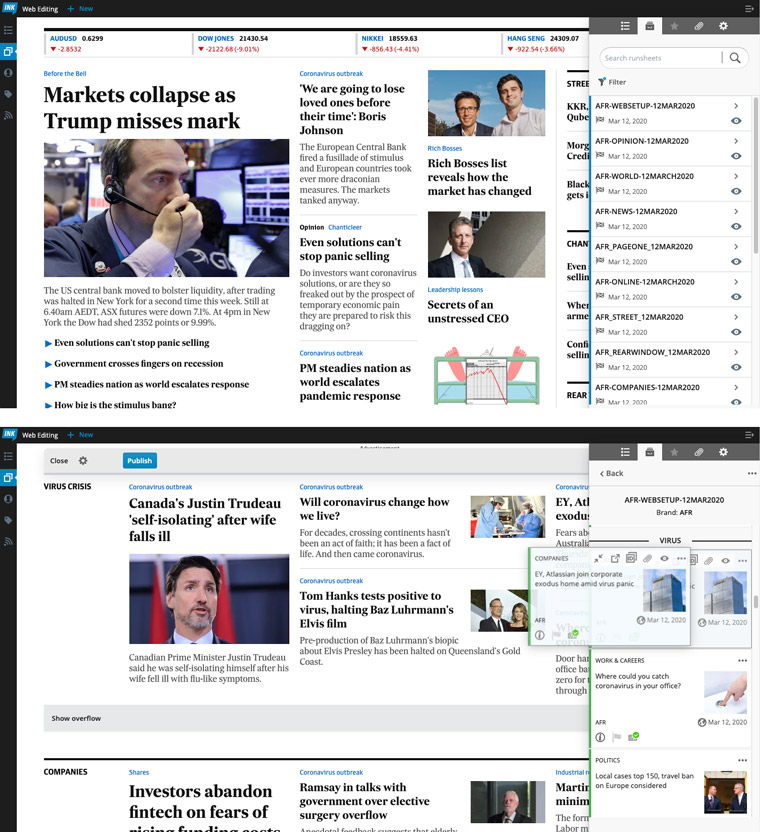Screen dimensions: 760x832
Task: Open the tags icon in top left sidebar
Action: click(x=8, y=94)
